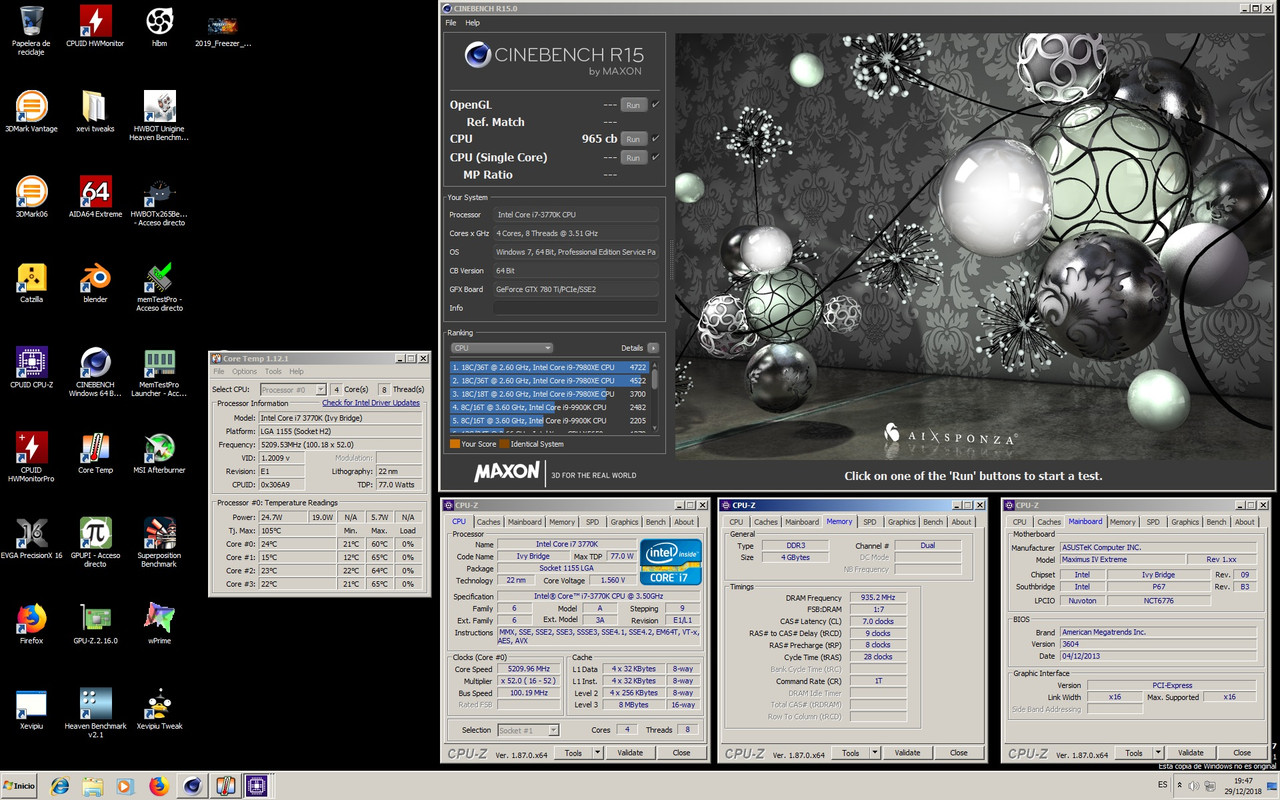Expand Tools dropdown arrow in CPU-Z Mainboard window
Screen dimensions: 1280x800
point(1158,752)
